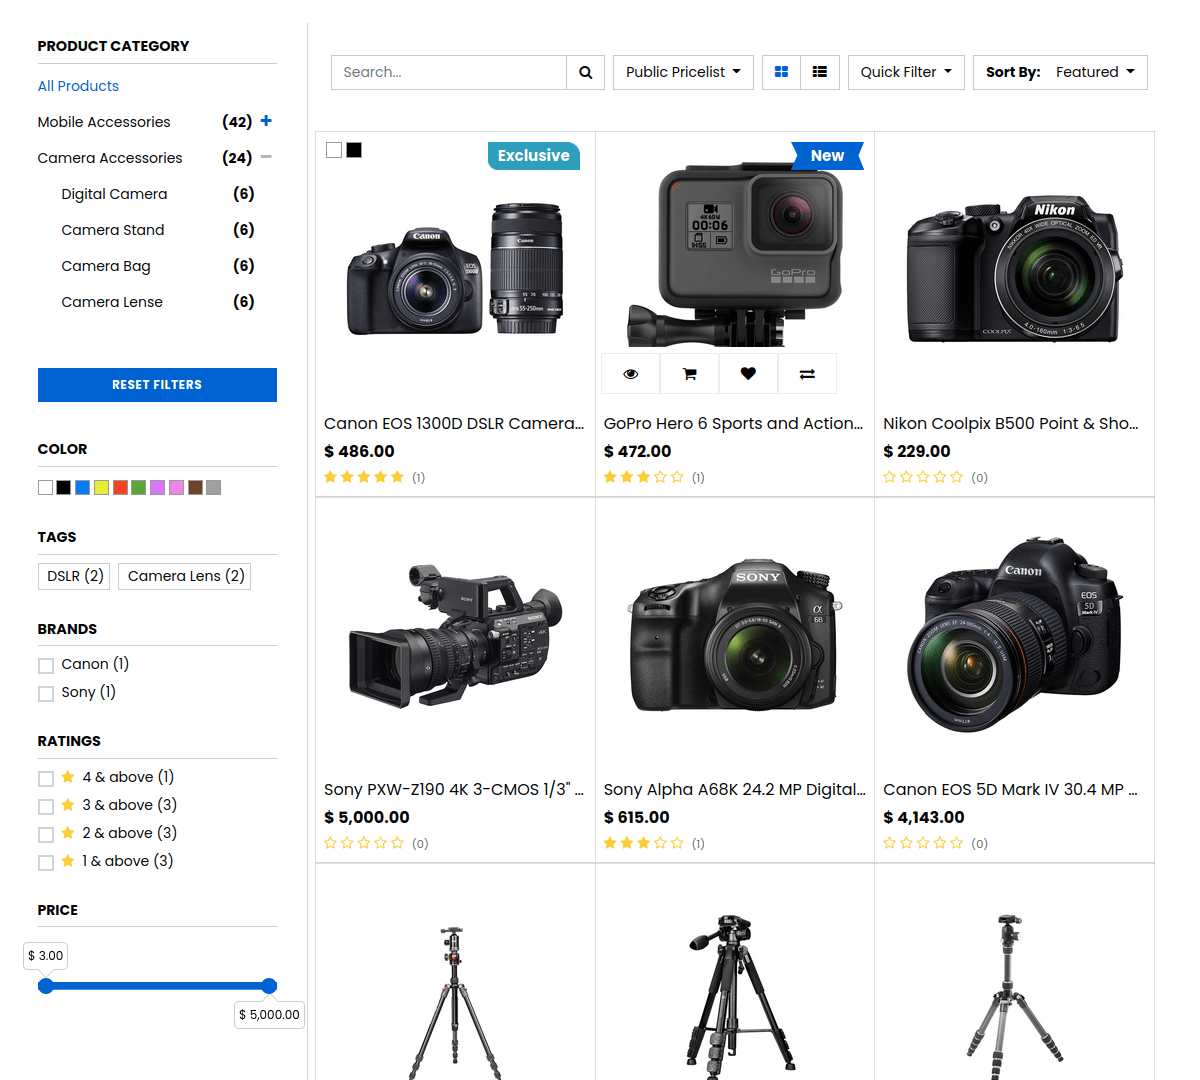Focus the product search field
Screen dimensions: 1200x1080
point(449,72)
